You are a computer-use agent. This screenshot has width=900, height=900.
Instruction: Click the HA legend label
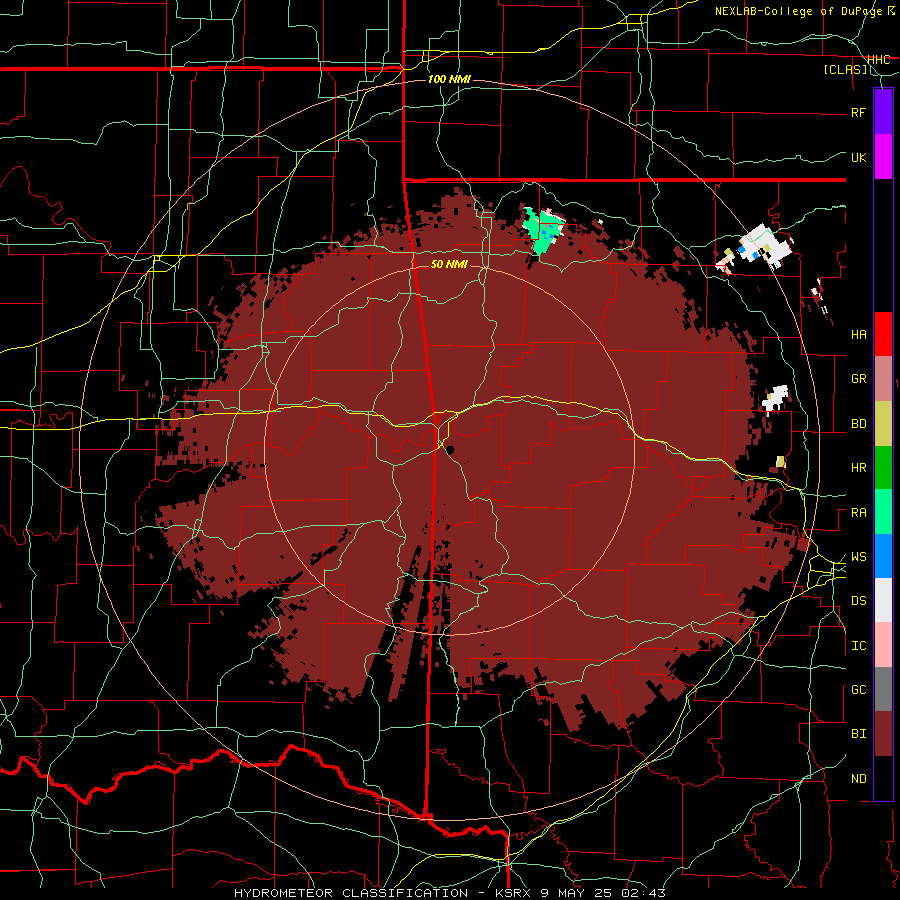pos(858,335)
